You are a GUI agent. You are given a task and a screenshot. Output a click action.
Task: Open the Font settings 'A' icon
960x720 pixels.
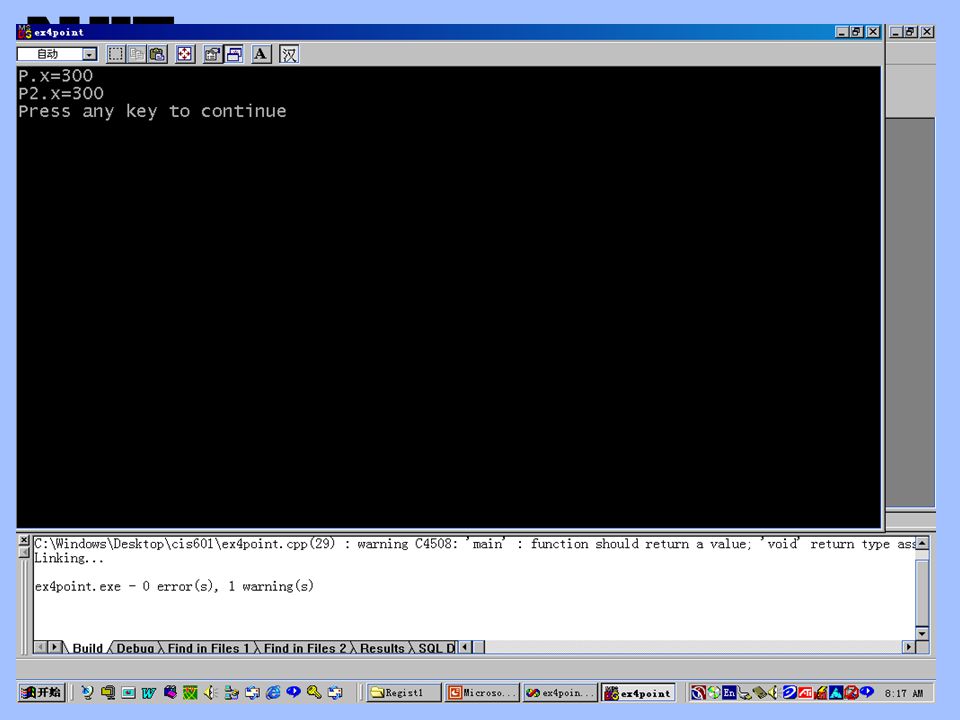261,54
